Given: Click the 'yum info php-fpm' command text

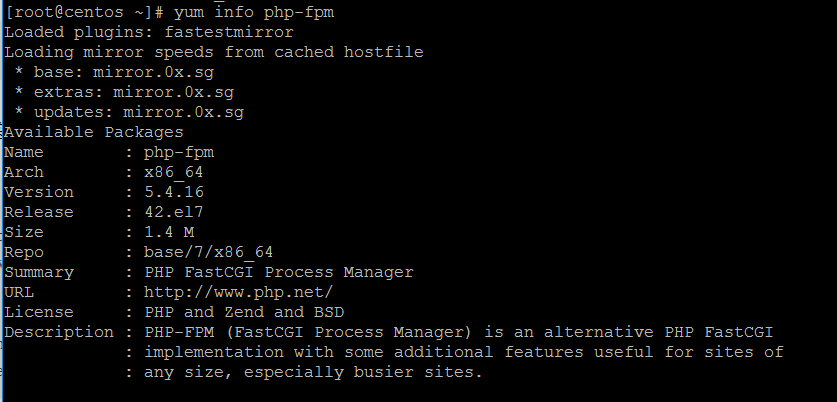Looking at the screenshot, I should coord(254,12).
